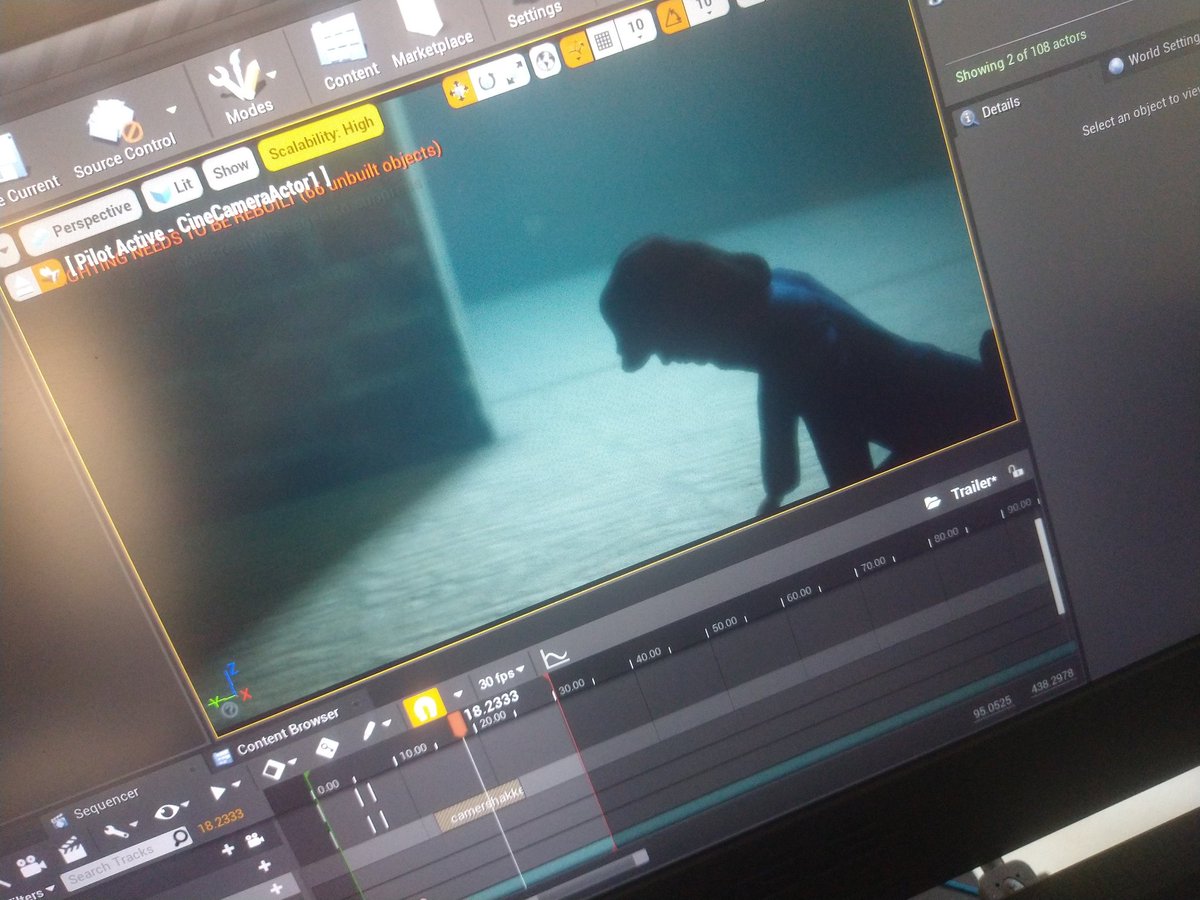Screen dimensions: 1200x900
Task: Click the 438.2978 working range end value
Action: [x=1051, y=682]
